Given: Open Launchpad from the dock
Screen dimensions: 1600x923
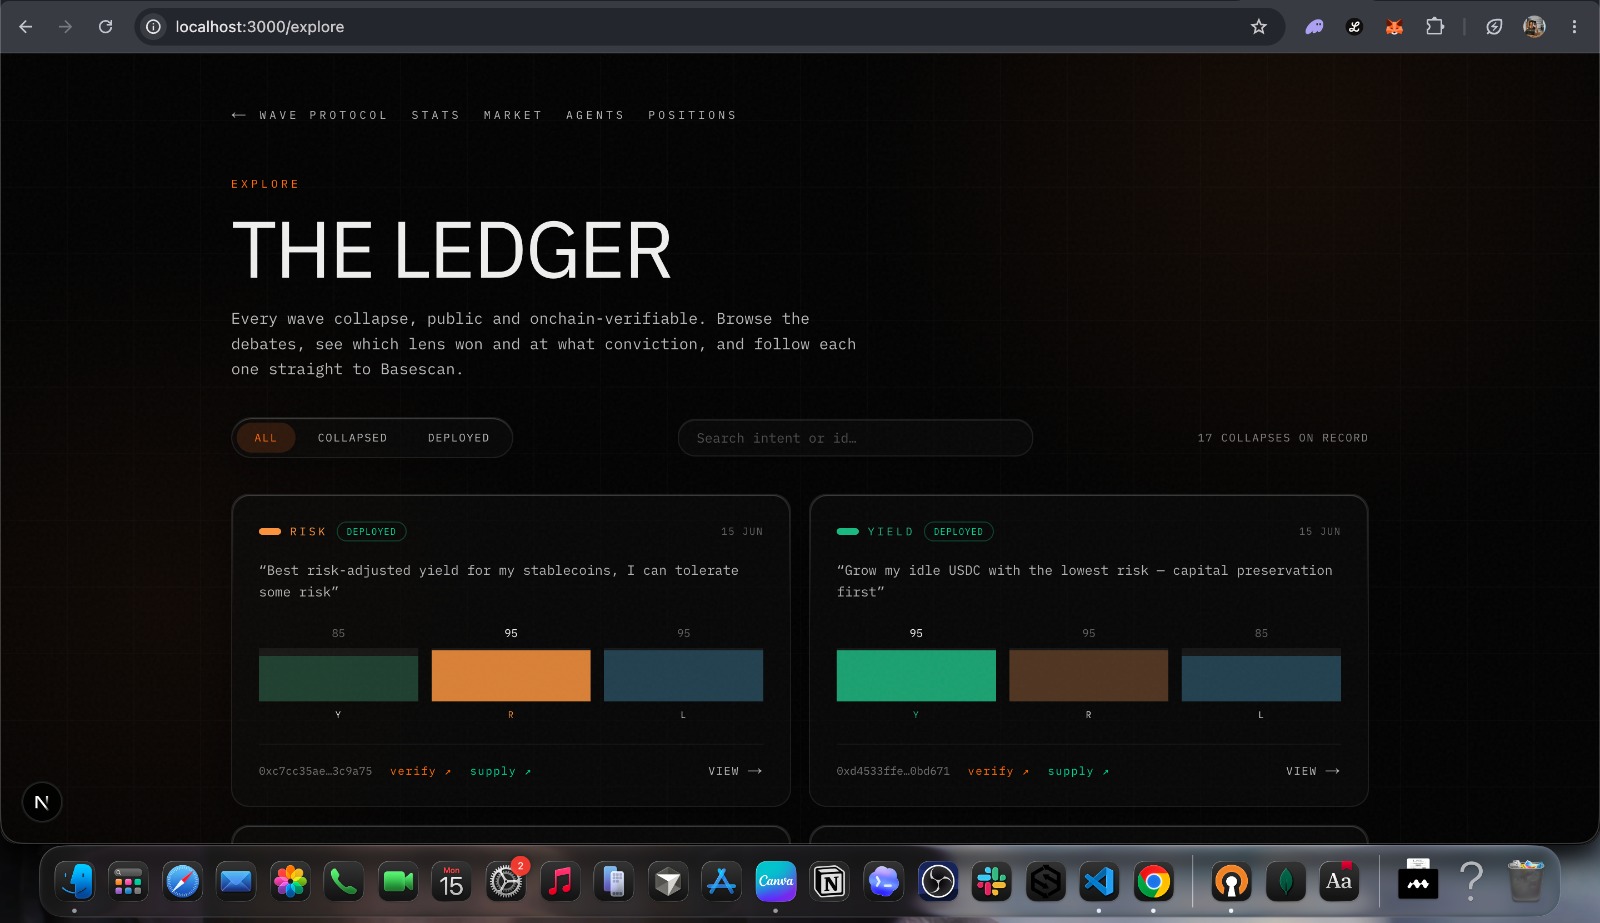Looking at the screenshot, I should (x=128, y=882).
